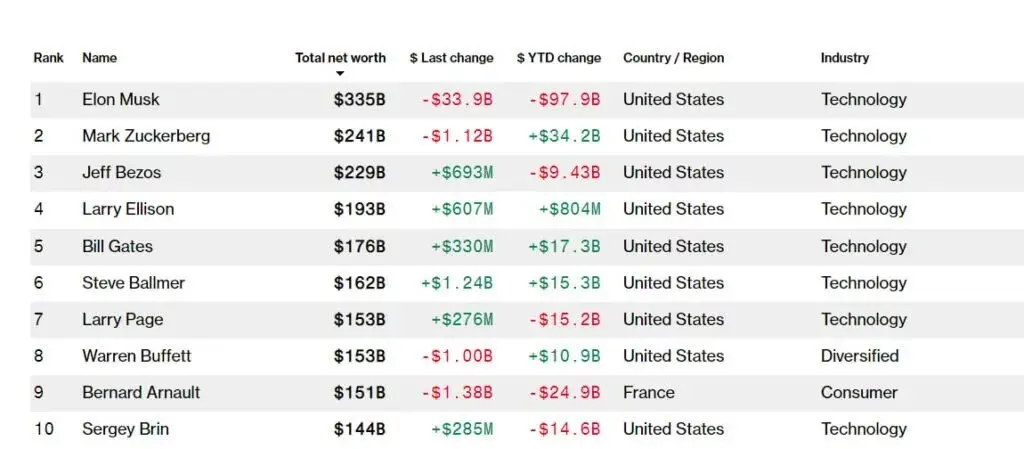Select the Country / Region column header

pyautogui.click(x=673, y=58)
